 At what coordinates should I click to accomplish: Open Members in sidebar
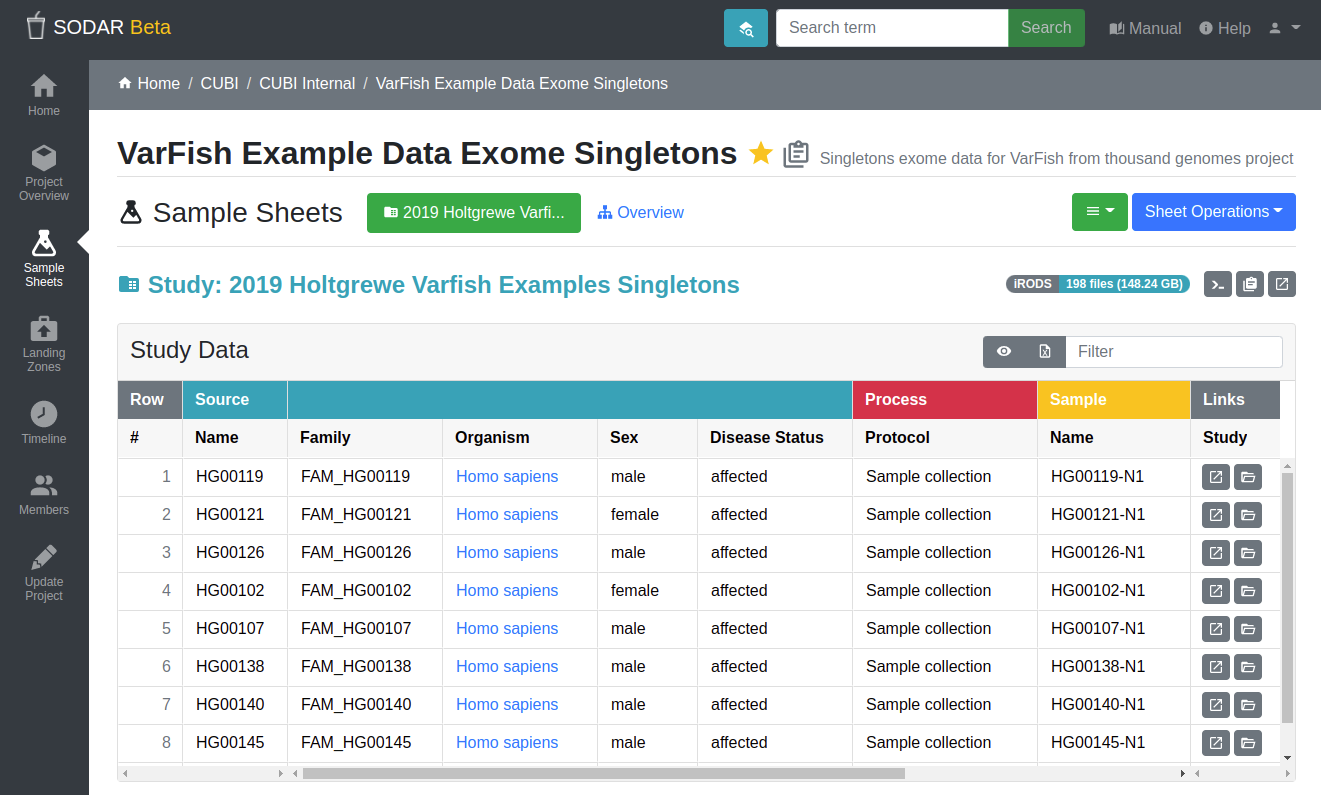pos(44,495)
